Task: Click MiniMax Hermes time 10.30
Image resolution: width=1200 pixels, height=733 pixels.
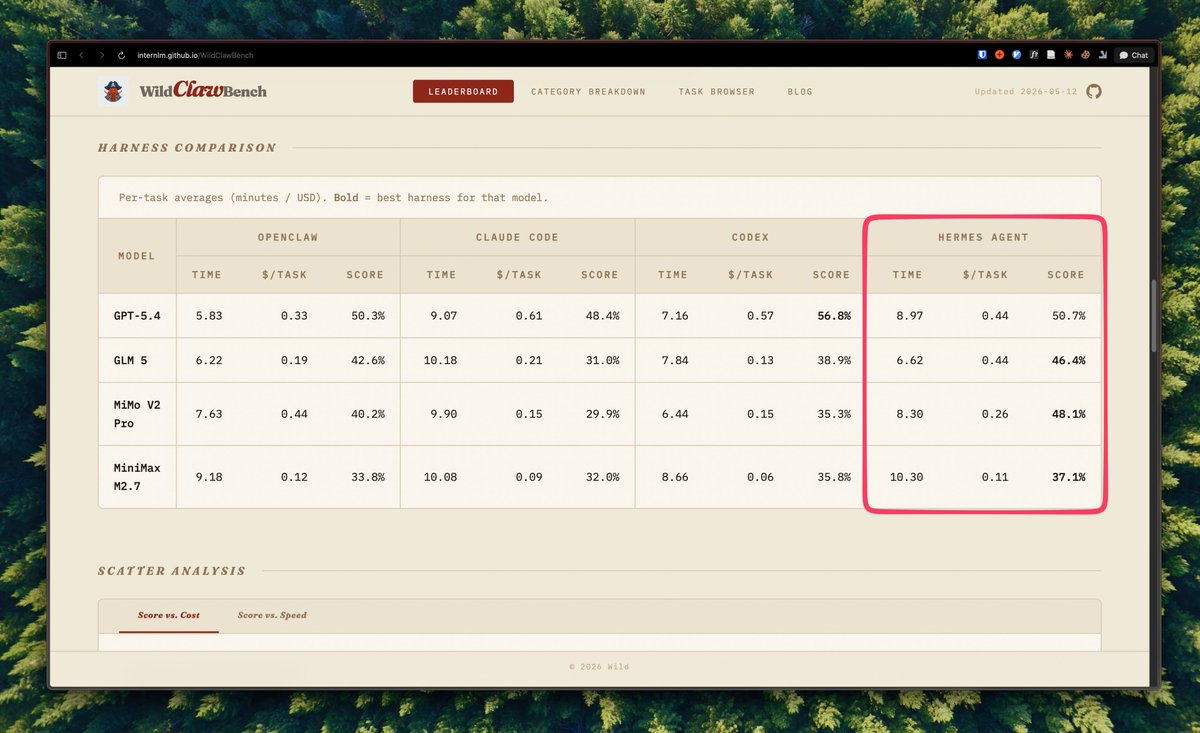Action: point(906,477)
